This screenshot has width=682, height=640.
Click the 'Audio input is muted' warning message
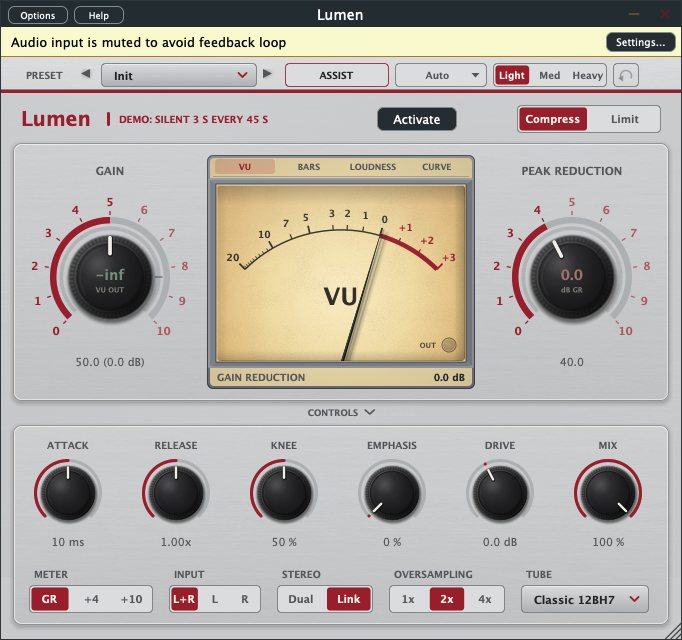pos(148,42)
